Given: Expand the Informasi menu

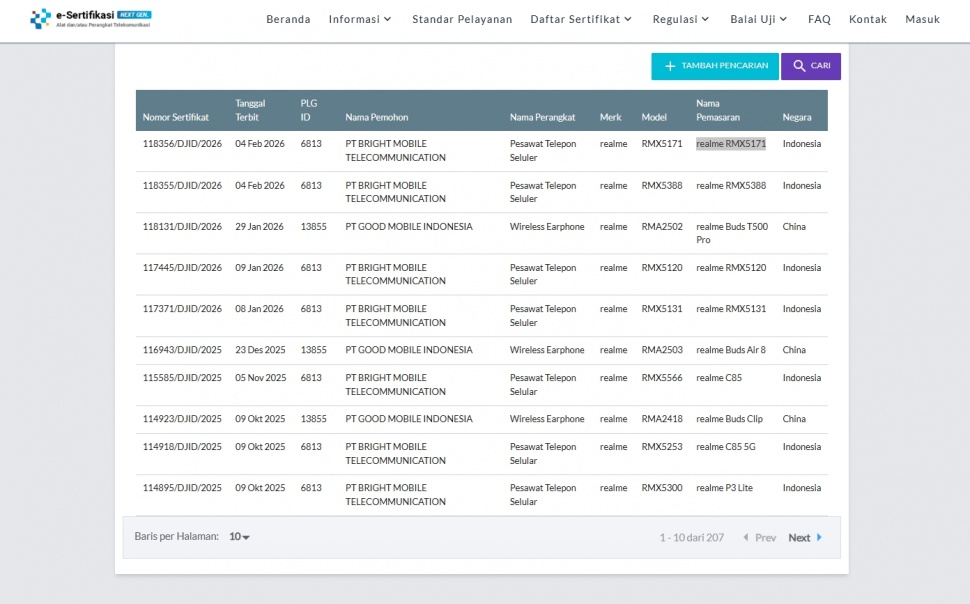Looking at the screenshot, I should tap(360, 19).
